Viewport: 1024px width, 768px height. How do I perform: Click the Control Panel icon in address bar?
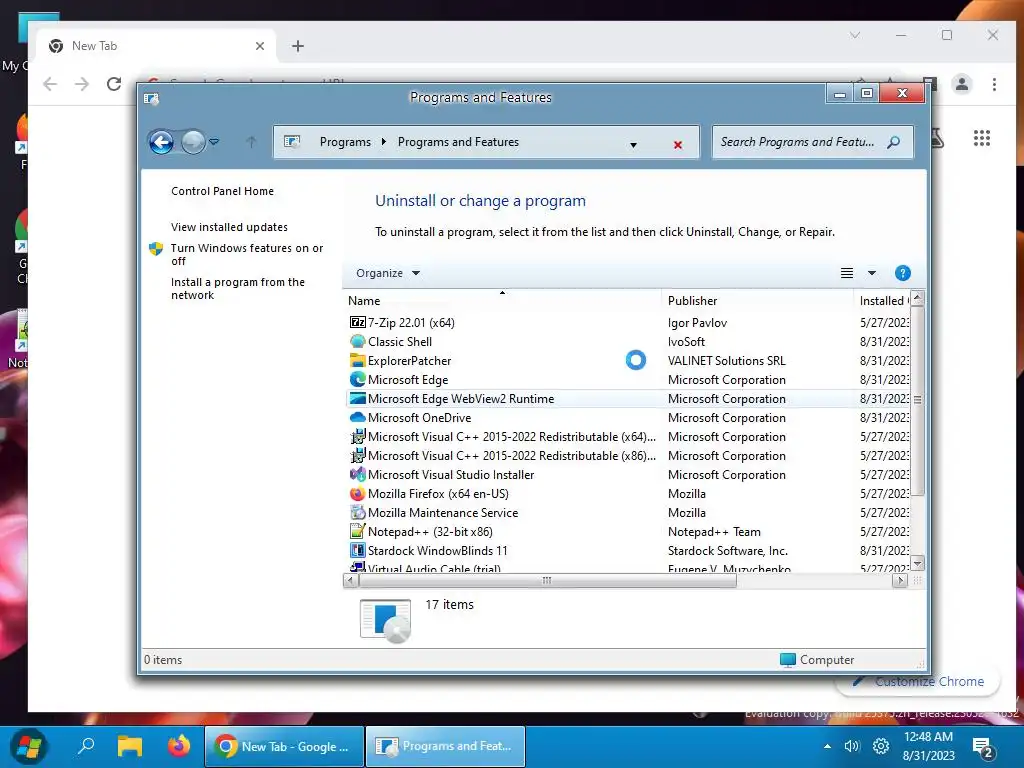point(292,142)
